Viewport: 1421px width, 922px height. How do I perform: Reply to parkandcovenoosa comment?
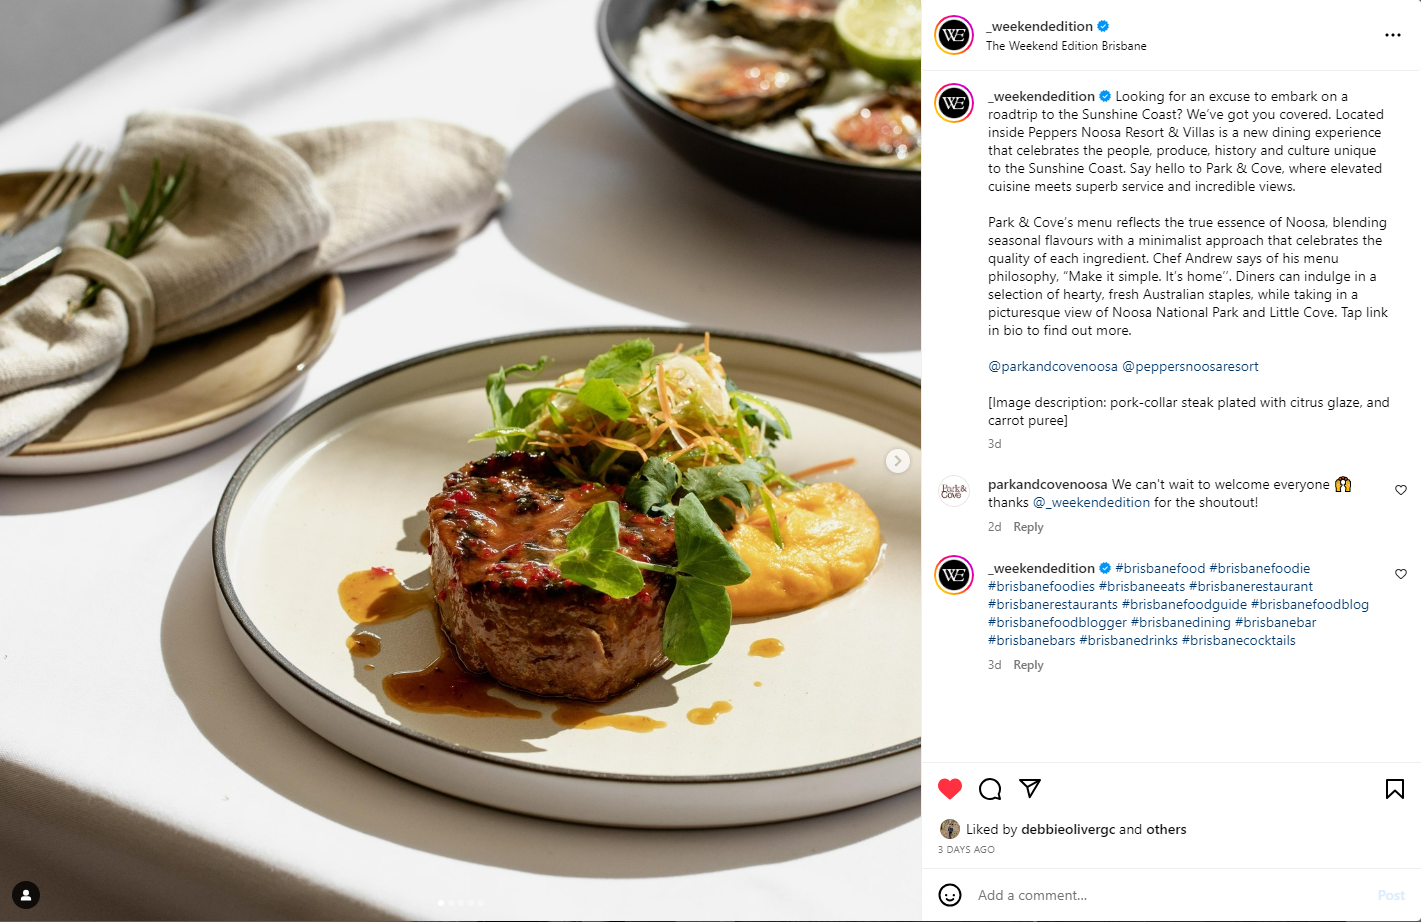(1028, 527)
